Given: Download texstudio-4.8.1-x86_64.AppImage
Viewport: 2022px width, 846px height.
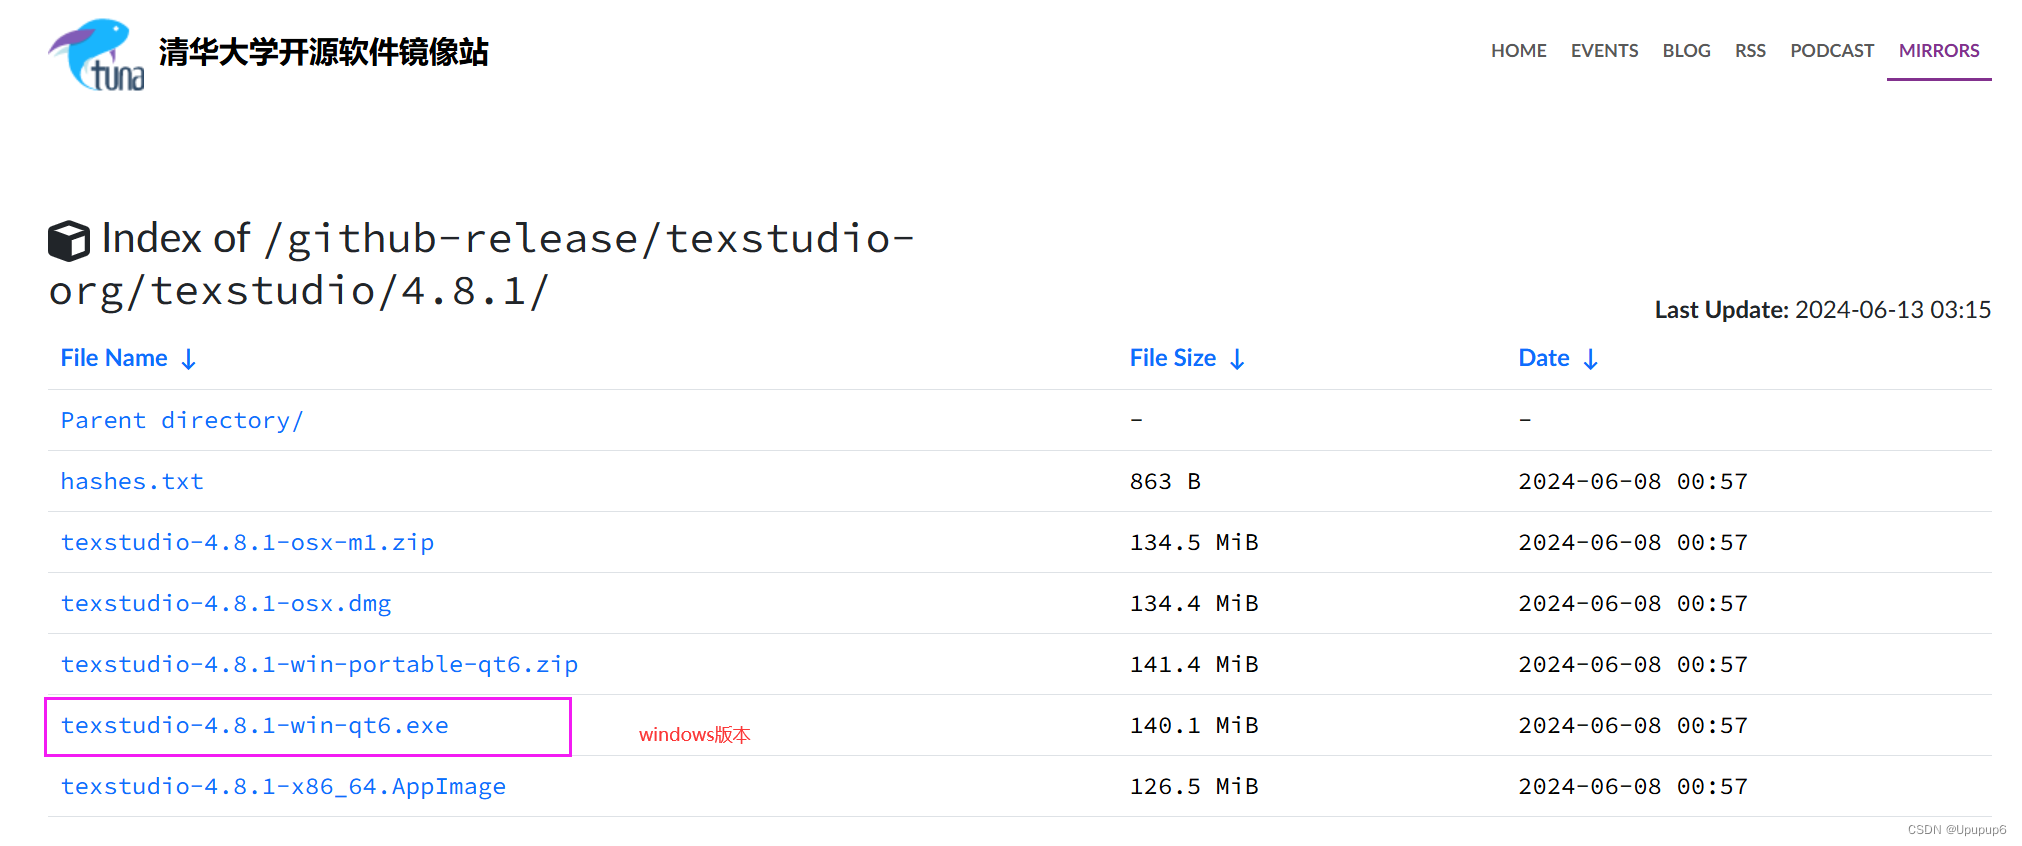Looking at the screenshot, I should click(283, 786).
